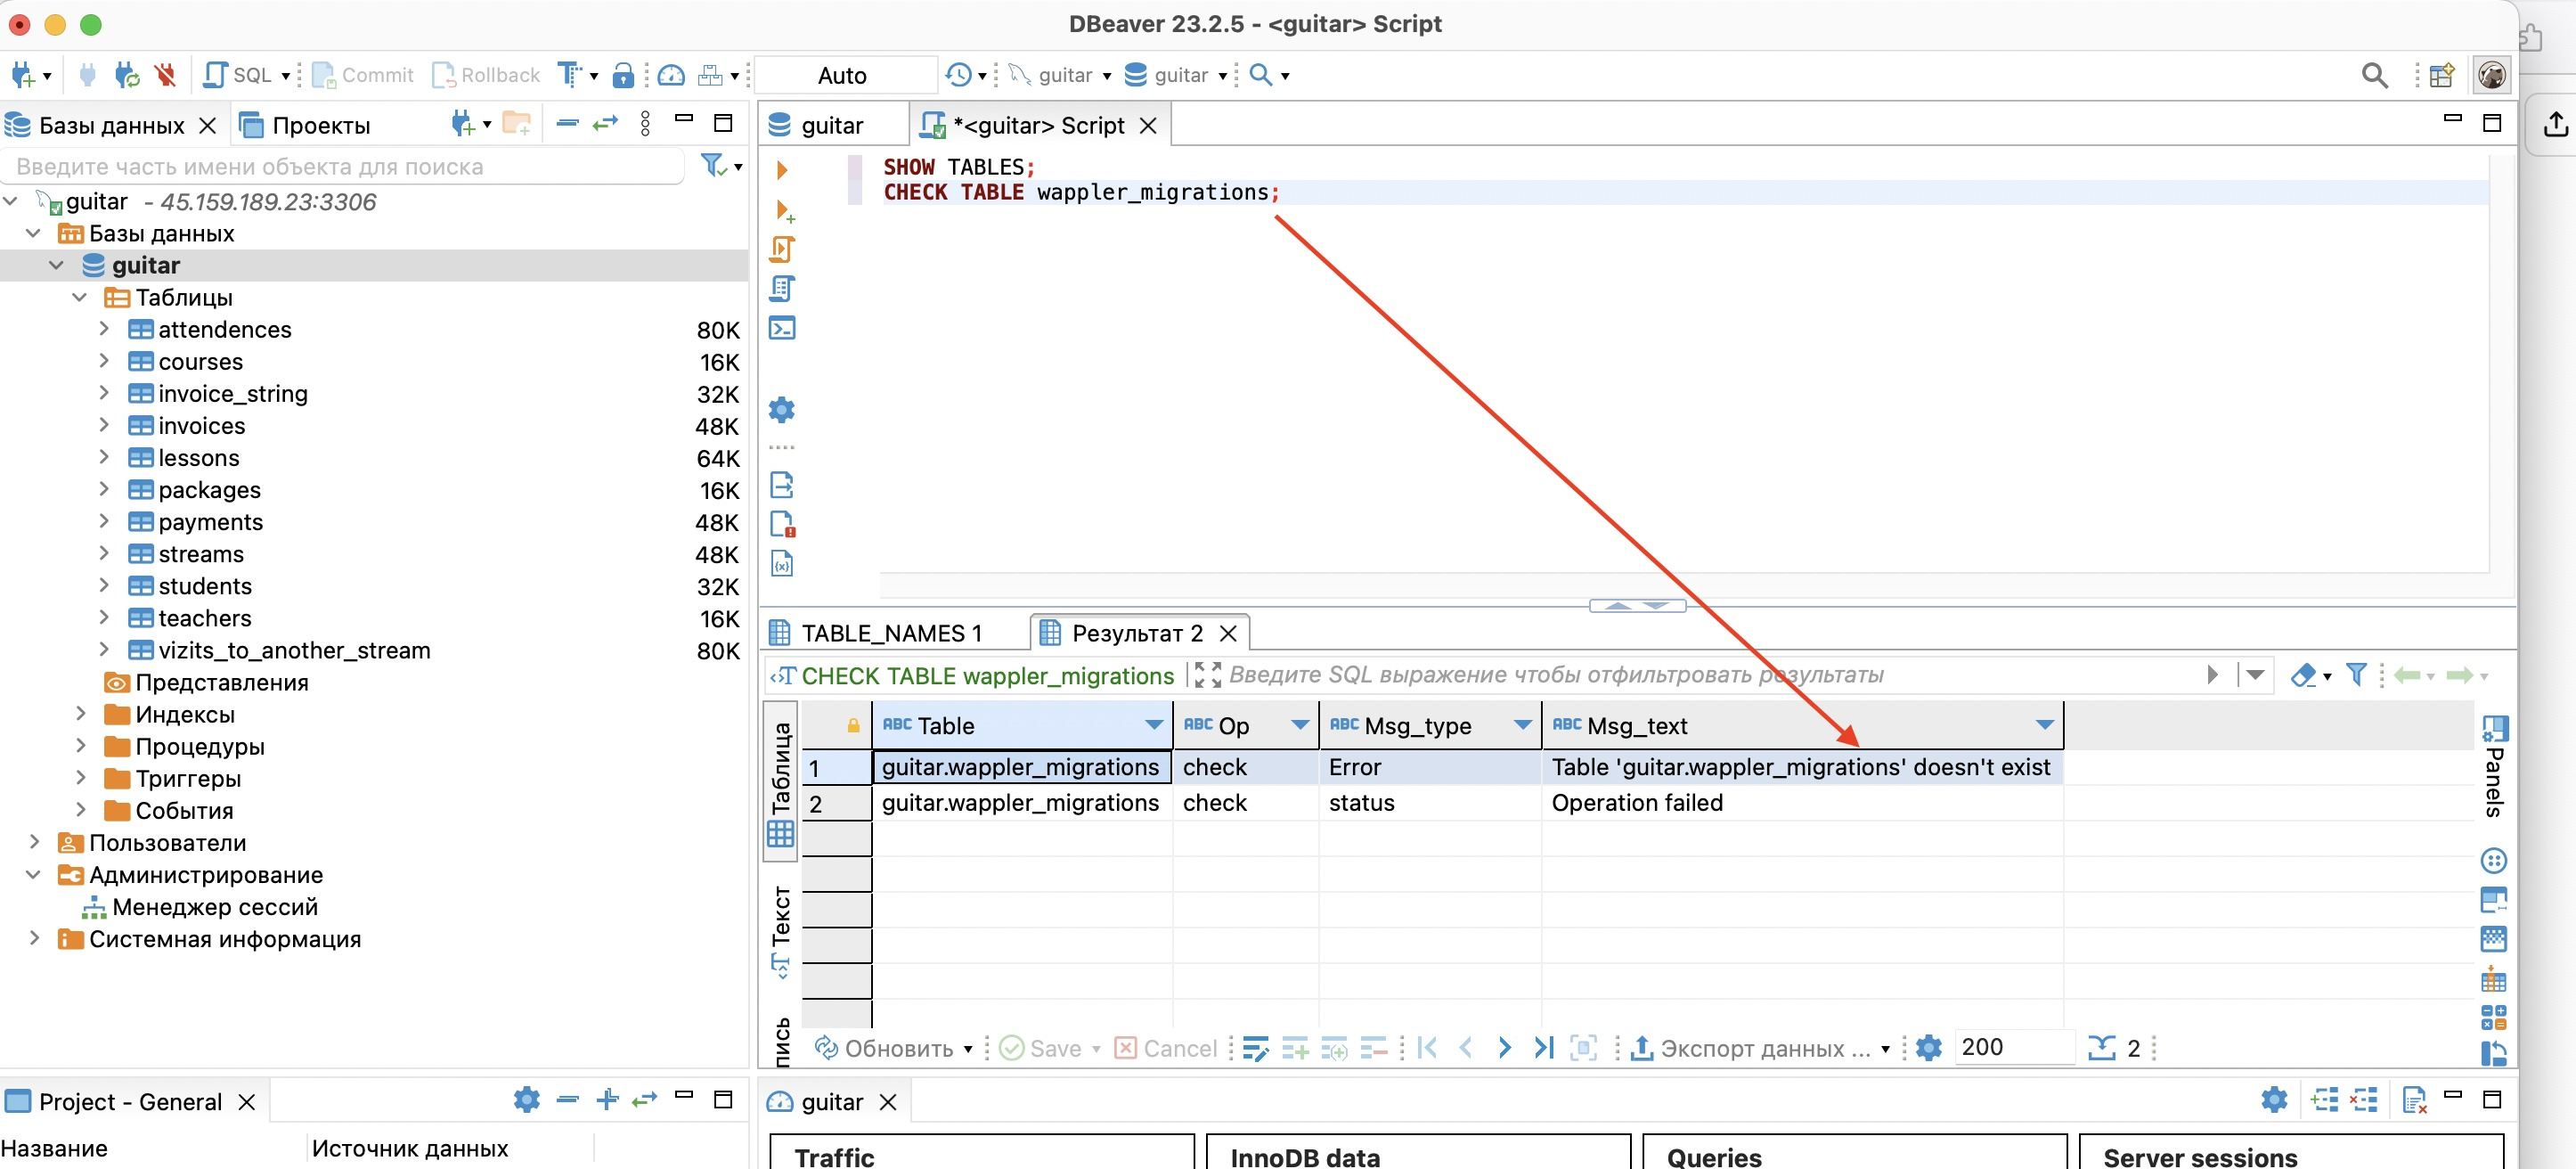This screenshot has width=2576, height=1169.
Task: Expand the attendences table node
Action: 104,328
